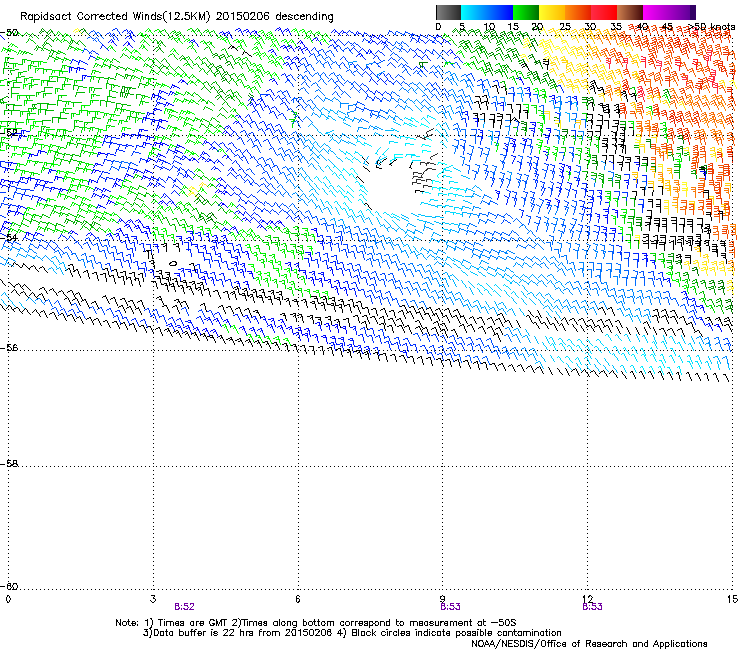Click the "9" longitude axis label

(443, 599)
